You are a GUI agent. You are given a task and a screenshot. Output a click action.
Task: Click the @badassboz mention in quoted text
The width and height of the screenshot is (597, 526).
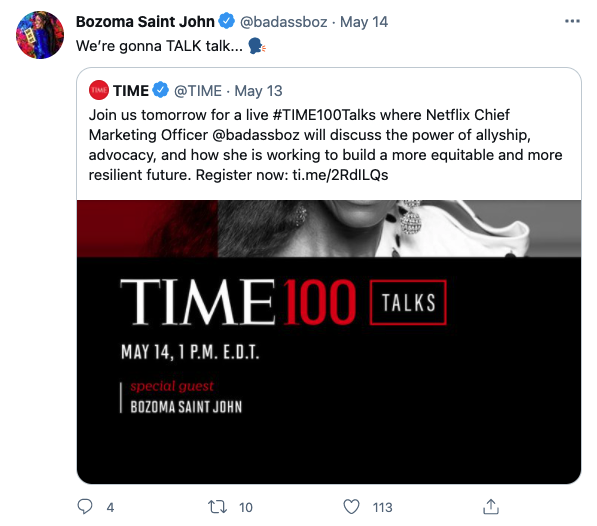click(x=256, y=135)
